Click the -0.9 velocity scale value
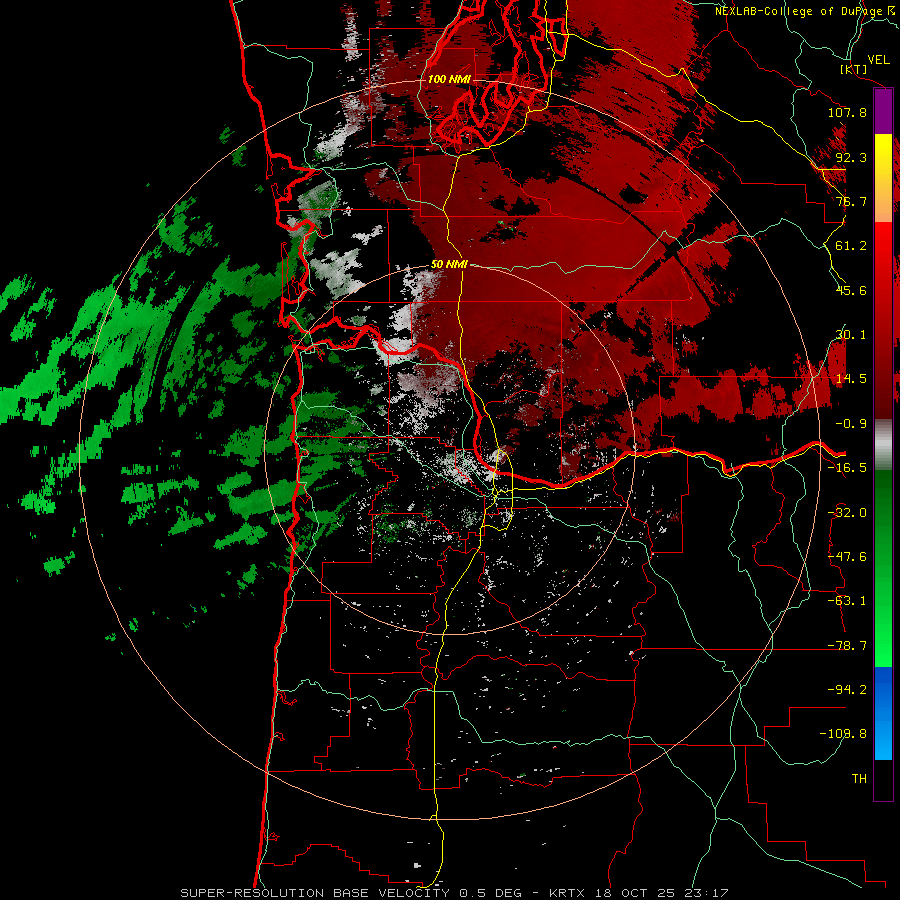Viewport: 900px width, 900px height. (851, 424)
